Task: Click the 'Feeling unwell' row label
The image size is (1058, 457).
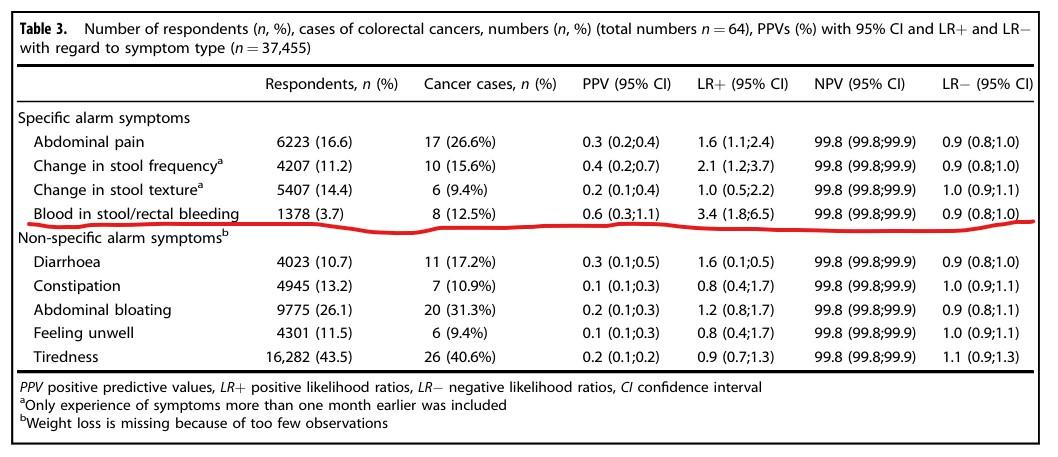Action: pos(83,334)
